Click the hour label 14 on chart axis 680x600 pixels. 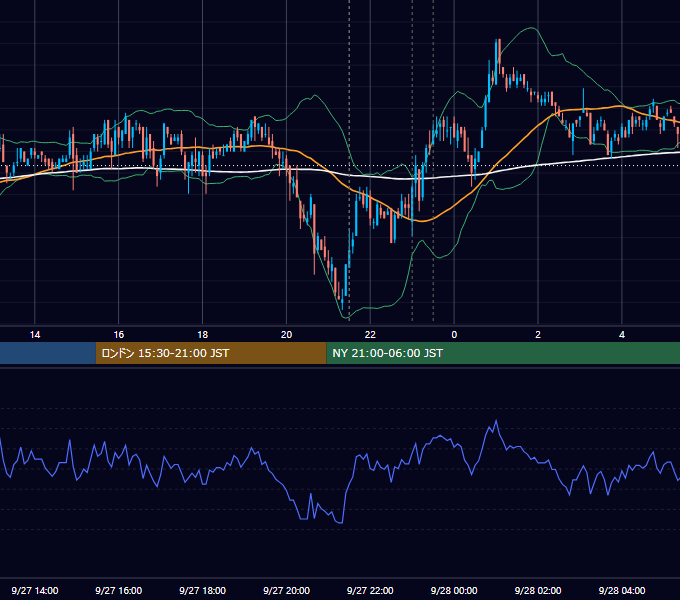(x=35, y=335)
